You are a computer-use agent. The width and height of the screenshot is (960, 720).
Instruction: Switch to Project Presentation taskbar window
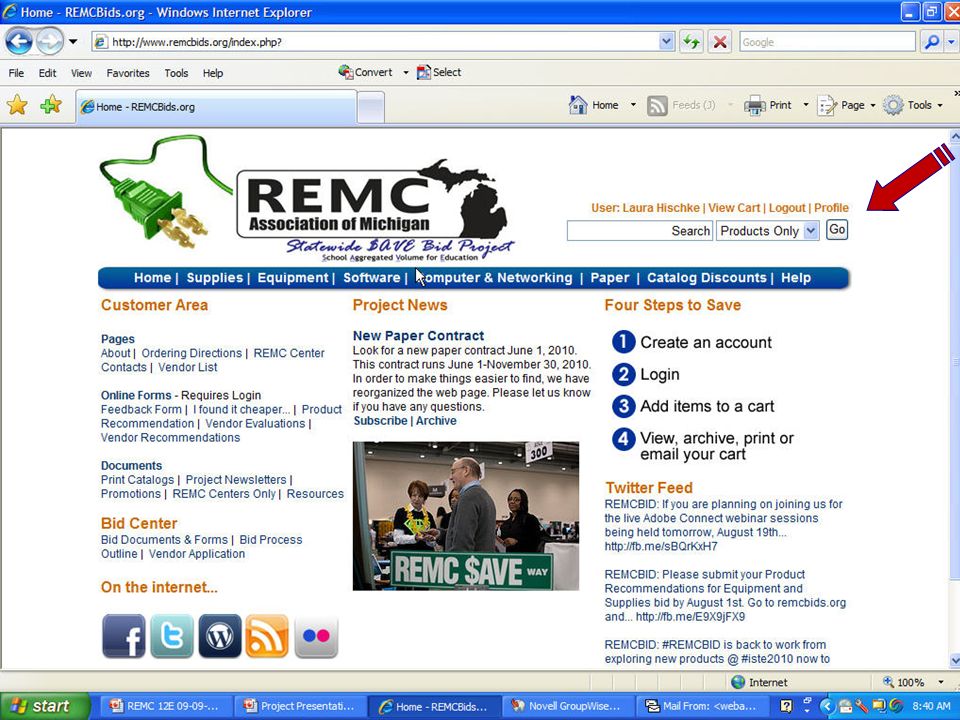tap(300, 706)
